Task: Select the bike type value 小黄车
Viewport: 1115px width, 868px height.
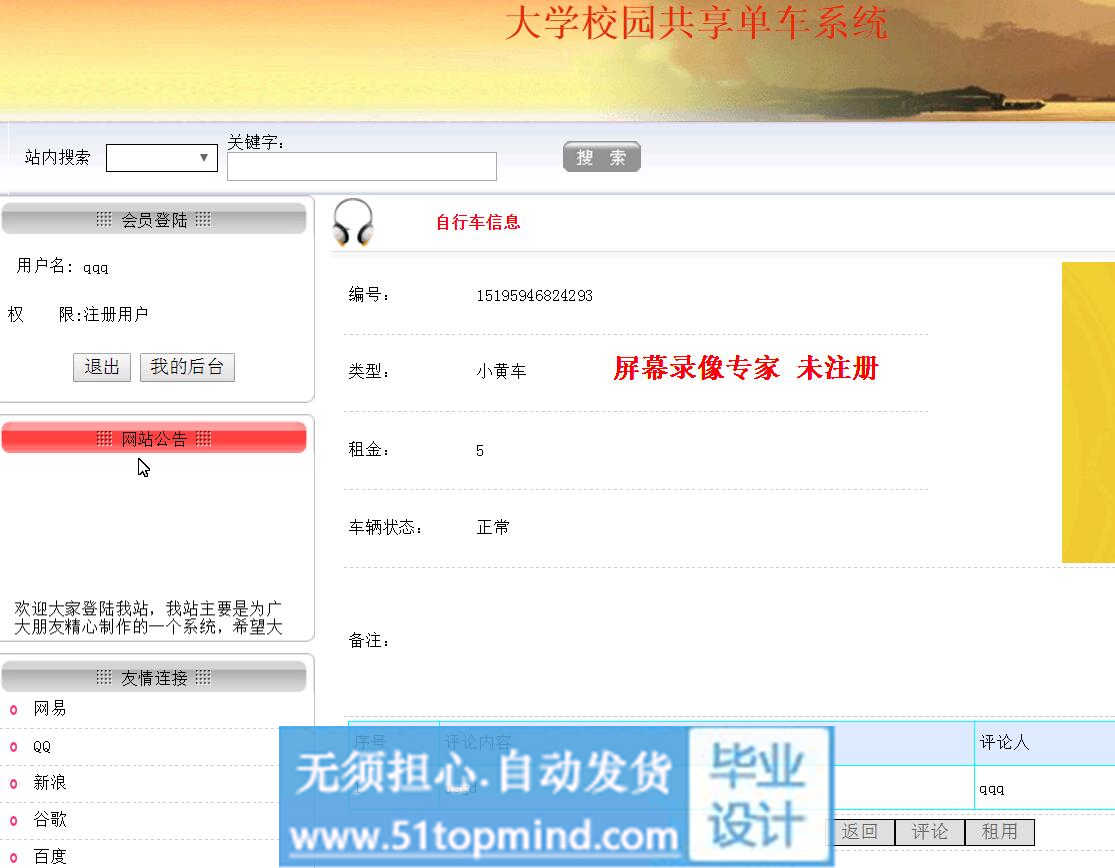Action: coord(501,371)
